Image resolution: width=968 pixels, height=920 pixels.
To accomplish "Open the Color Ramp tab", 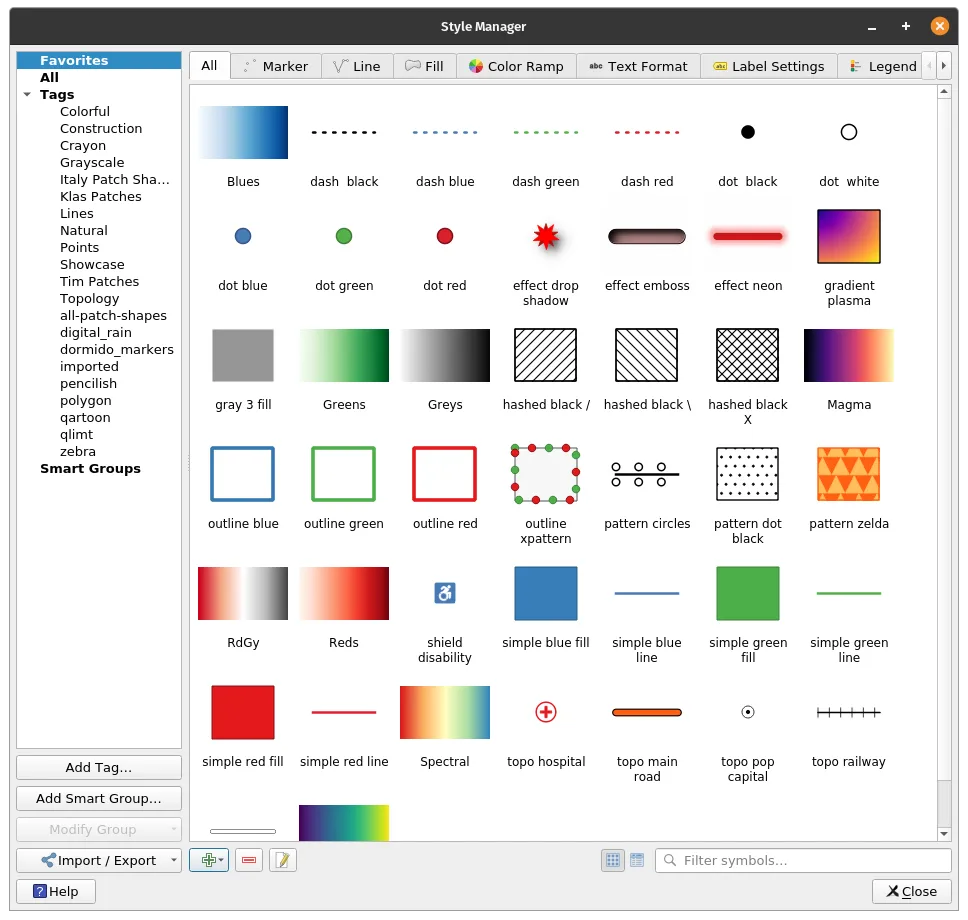I will 515,66.
